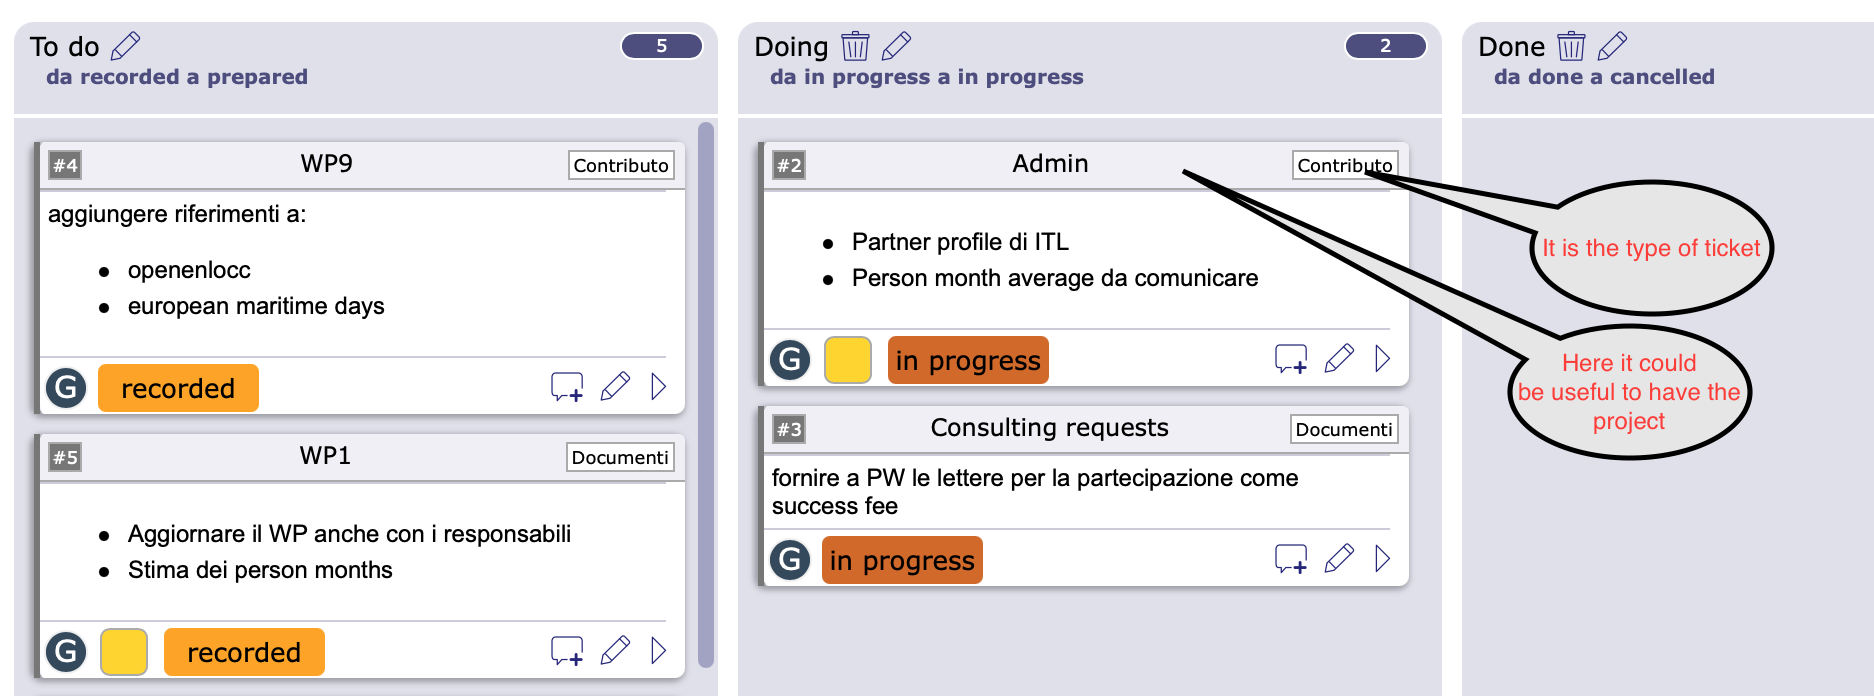The image size is (1874, 696).
Task: Move WP1 ticket forward with arrow
Action: coord(658,651)
